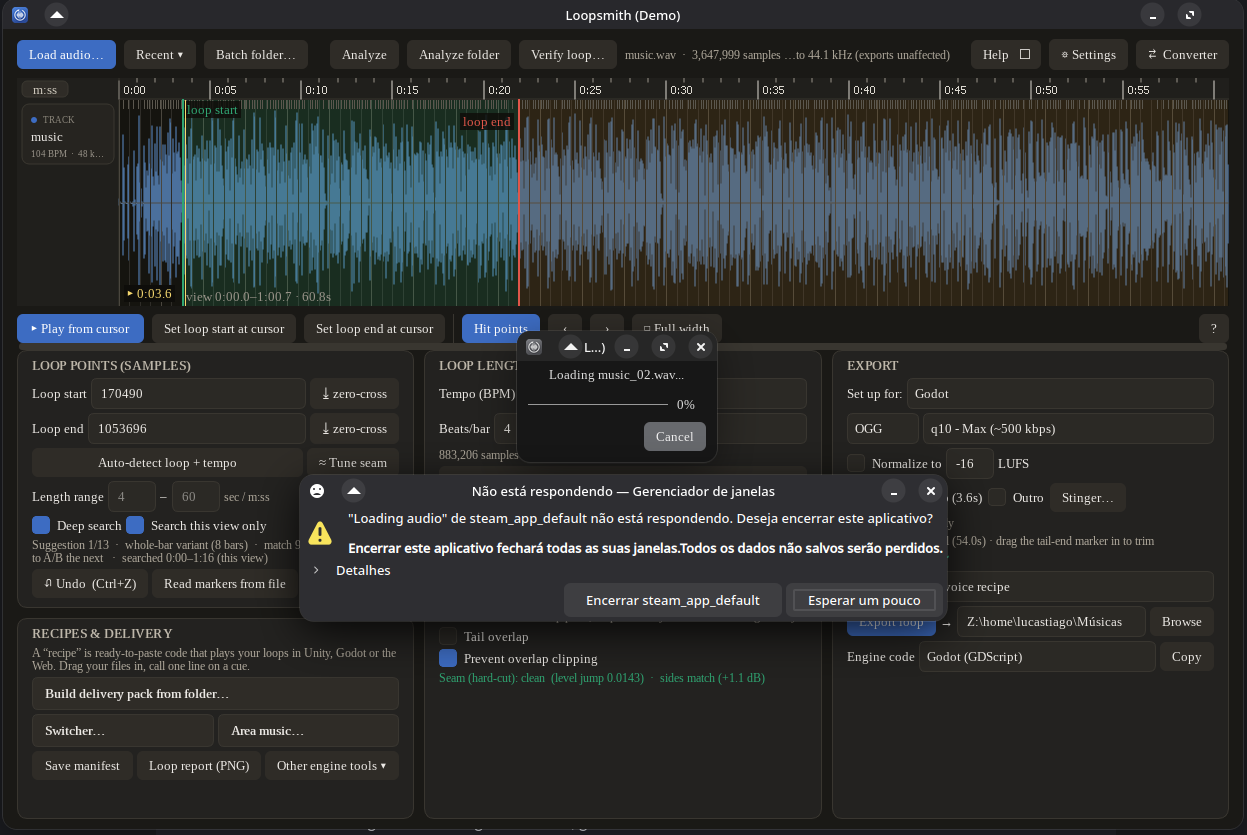Viewport: 1247px width, 835px height.
Task: Start Play from cursor
Action: [80, 329]
